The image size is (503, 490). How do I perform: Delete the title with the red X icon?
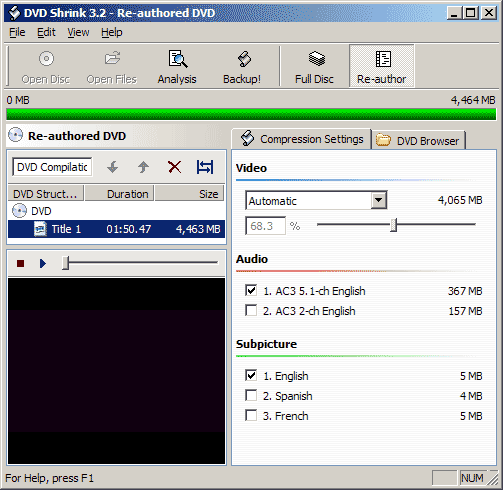[x=174, y=167]
